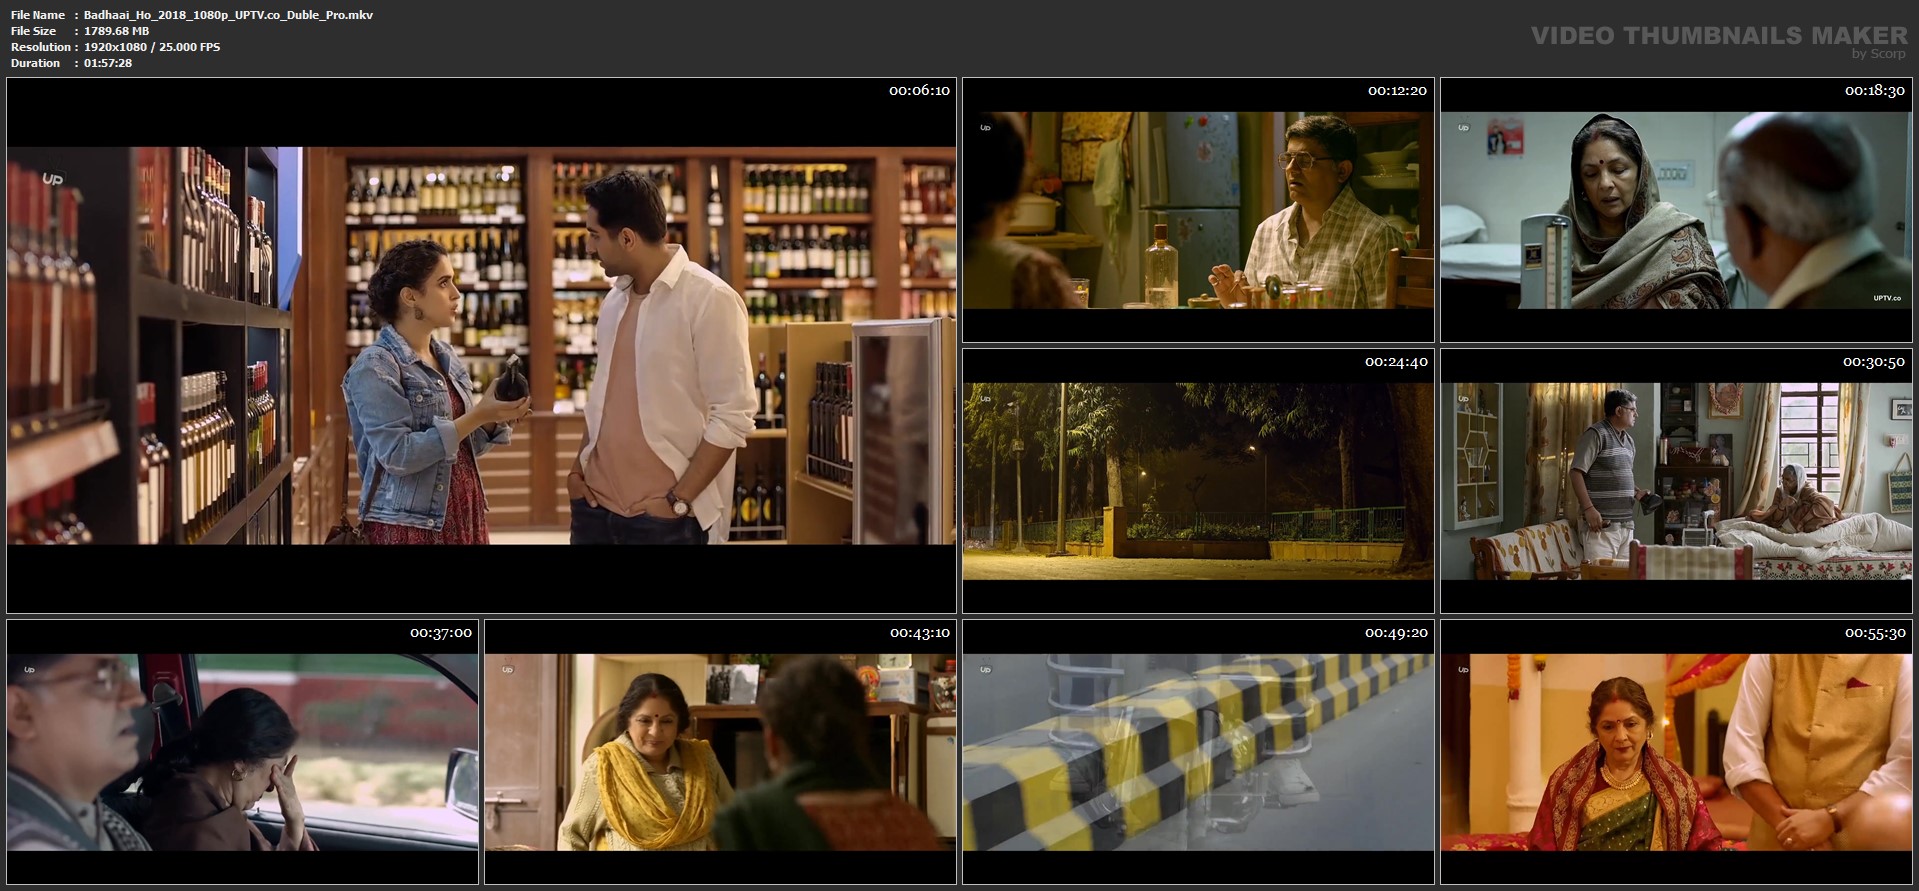Click the 00:43:10 timestamp
The width and height of the screenshot is (1919, 891).
(920, 633)
